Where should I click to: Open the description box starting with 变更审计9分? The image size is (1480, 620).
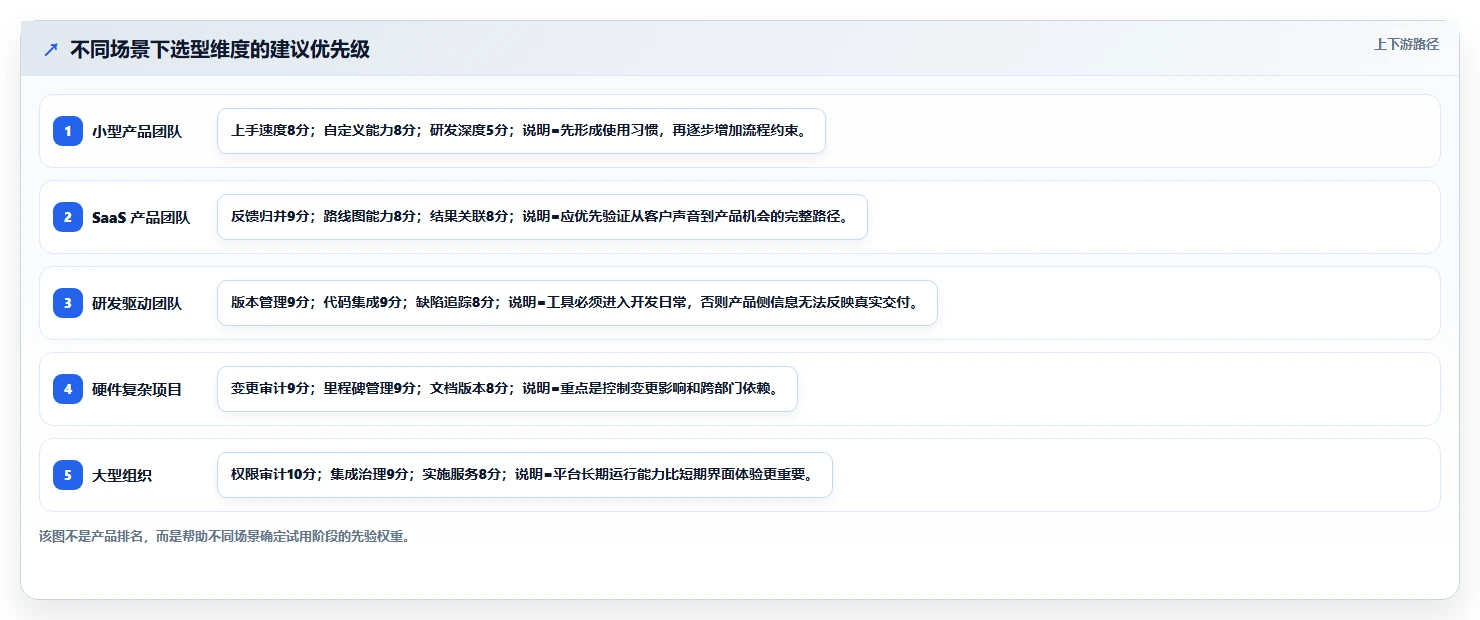click(507, 389)
